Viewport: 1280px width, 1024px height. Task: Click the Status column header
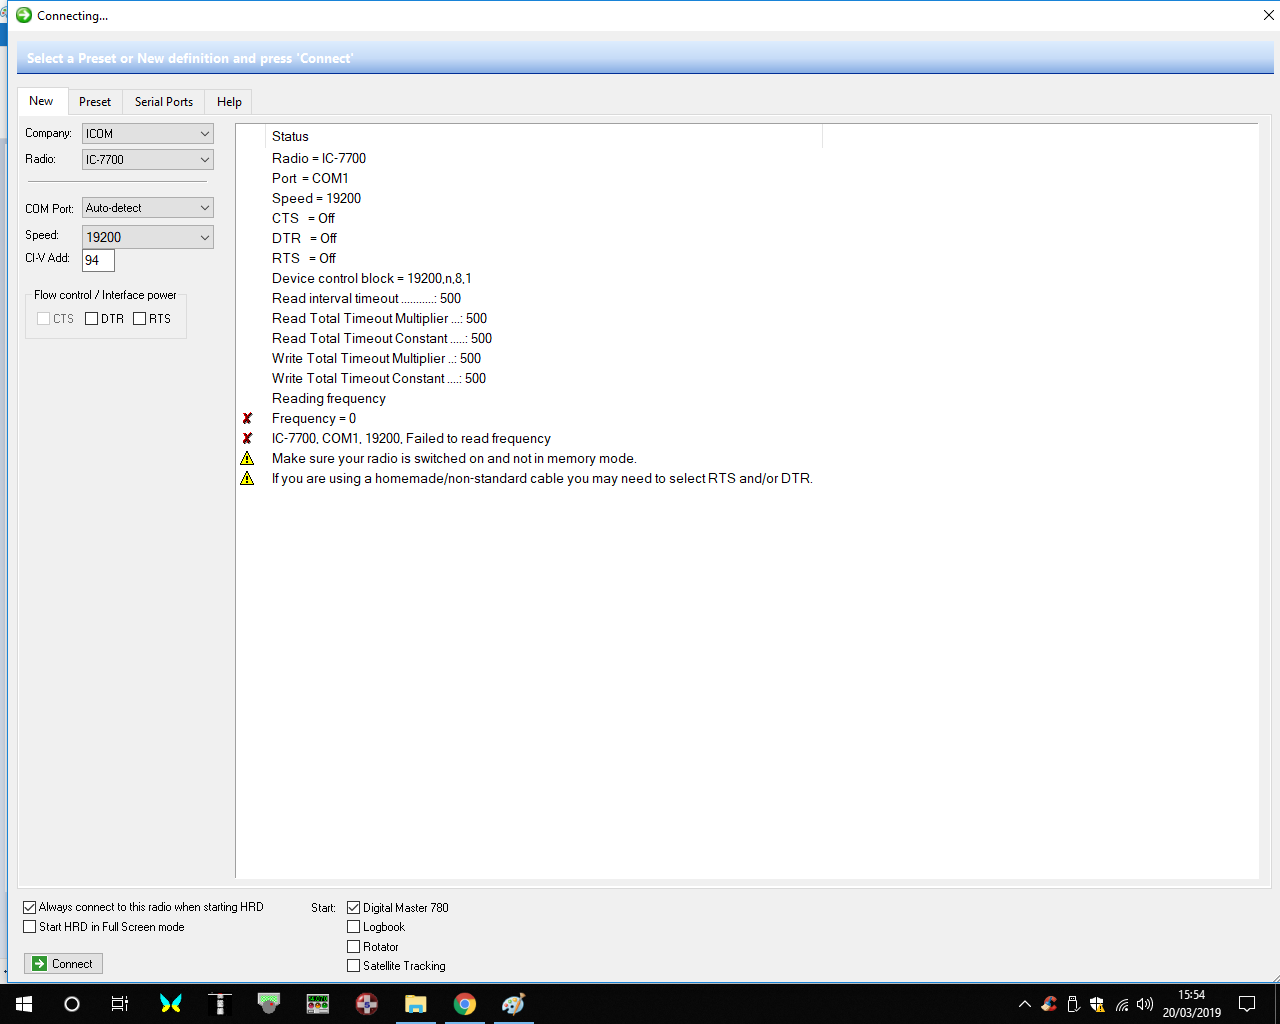(x=544, y=136)
